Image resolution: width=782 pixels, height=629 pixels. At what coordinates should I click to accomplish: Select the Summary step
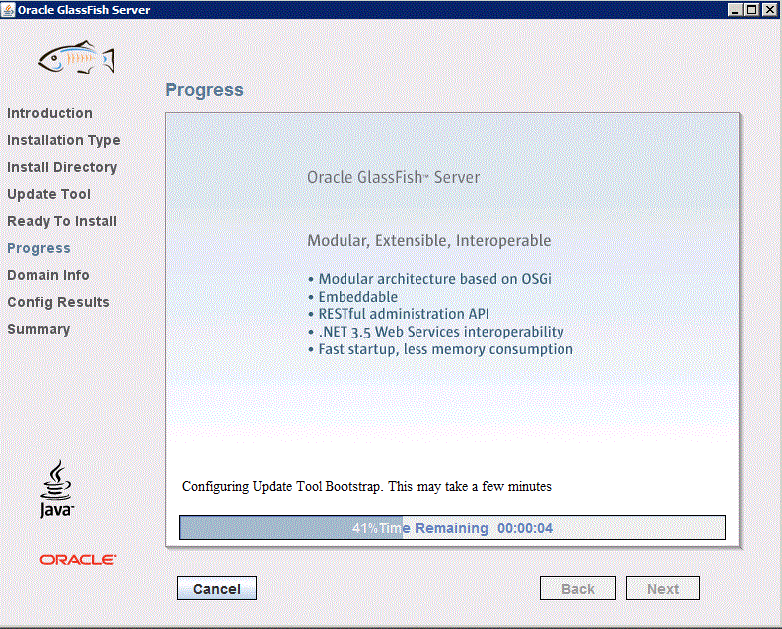(38, 329)
